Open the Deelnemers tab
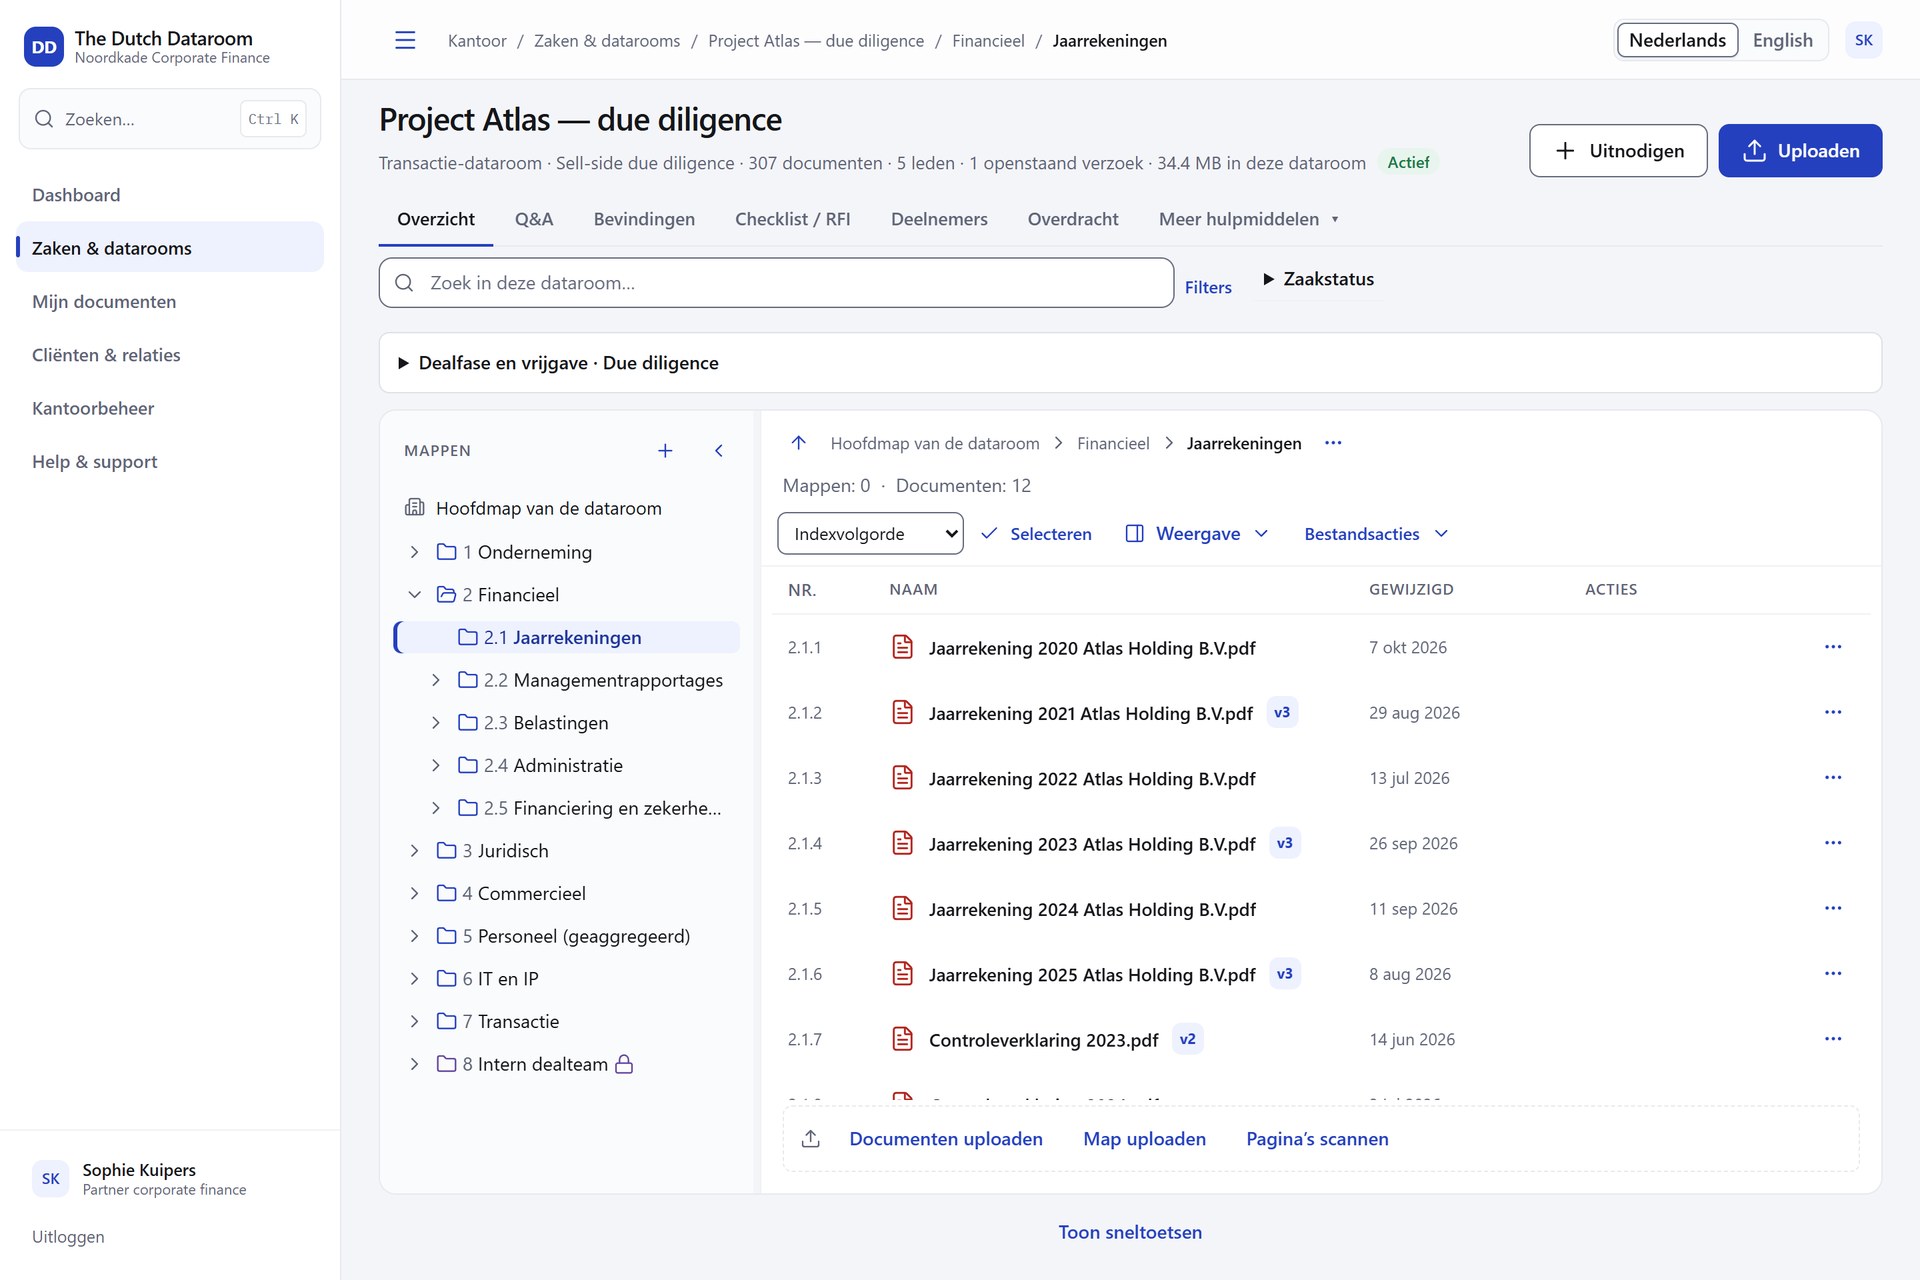This screenshot has height=1280, width=1920. [939, 219]
